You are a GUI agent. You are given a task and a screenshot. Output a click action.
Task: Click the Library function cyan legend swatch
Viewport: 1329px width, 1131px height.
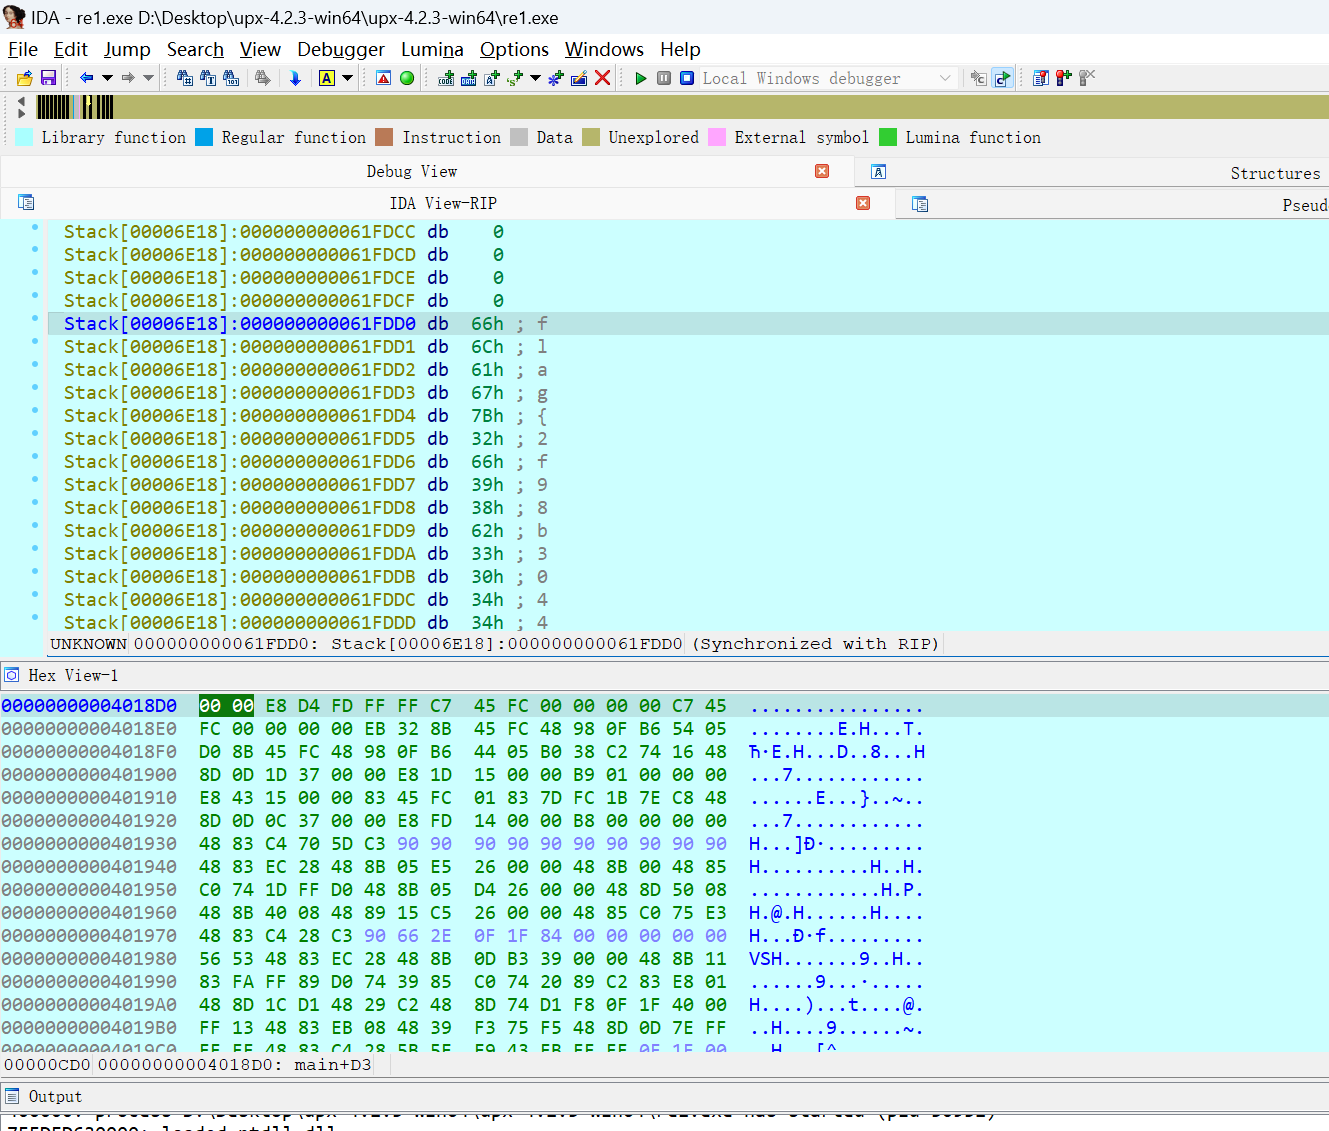(24, 137)
